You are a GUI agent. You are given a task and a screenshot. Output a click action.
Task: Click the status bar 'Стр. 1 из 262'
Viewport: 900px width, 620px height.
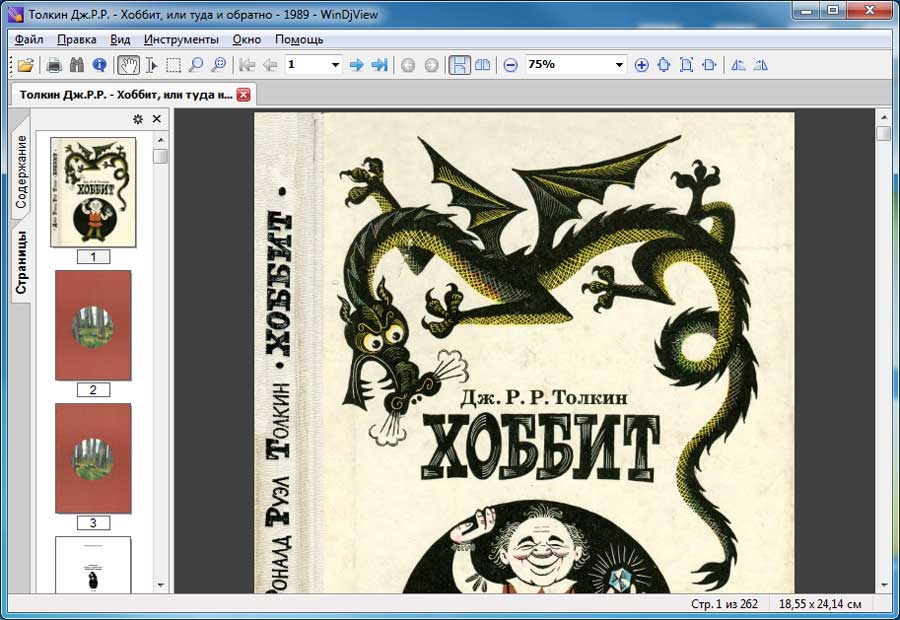click(x=724, y=604)
